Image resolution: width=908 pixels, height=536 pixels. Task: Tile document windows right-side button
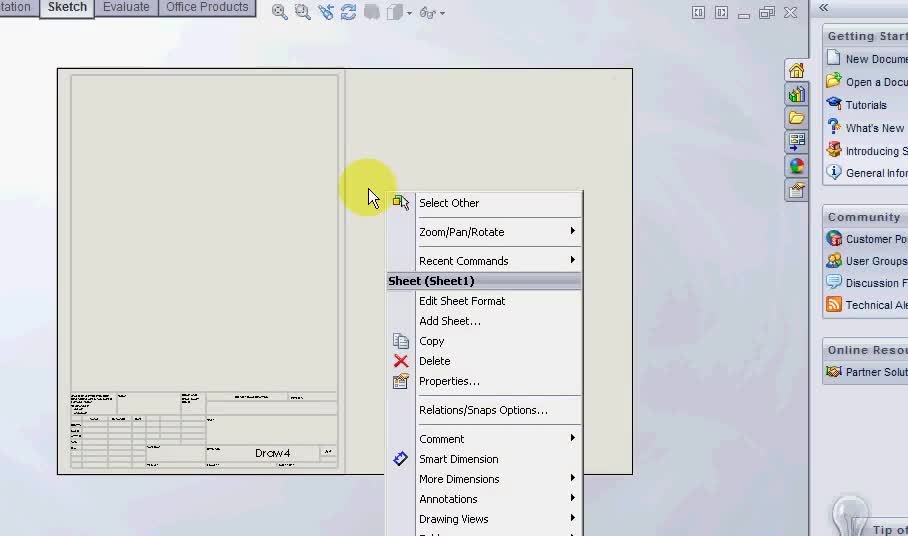click(x=721, y=12)
